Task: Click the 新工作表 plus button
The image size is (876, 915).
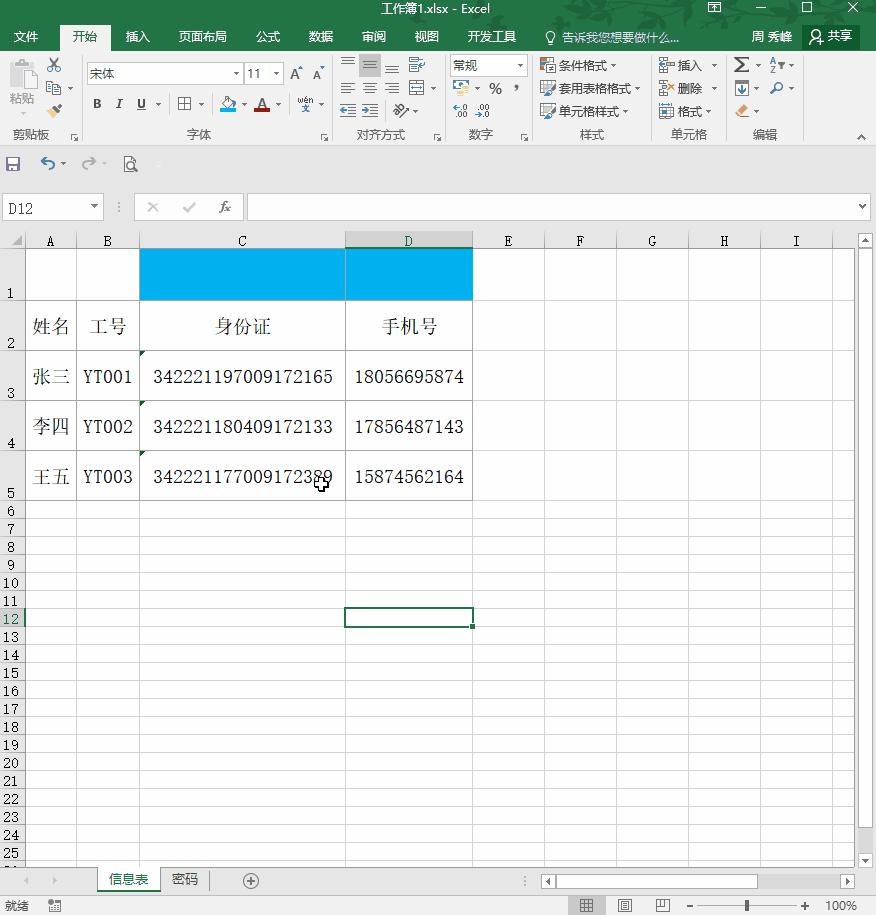Action: point(250,880)
